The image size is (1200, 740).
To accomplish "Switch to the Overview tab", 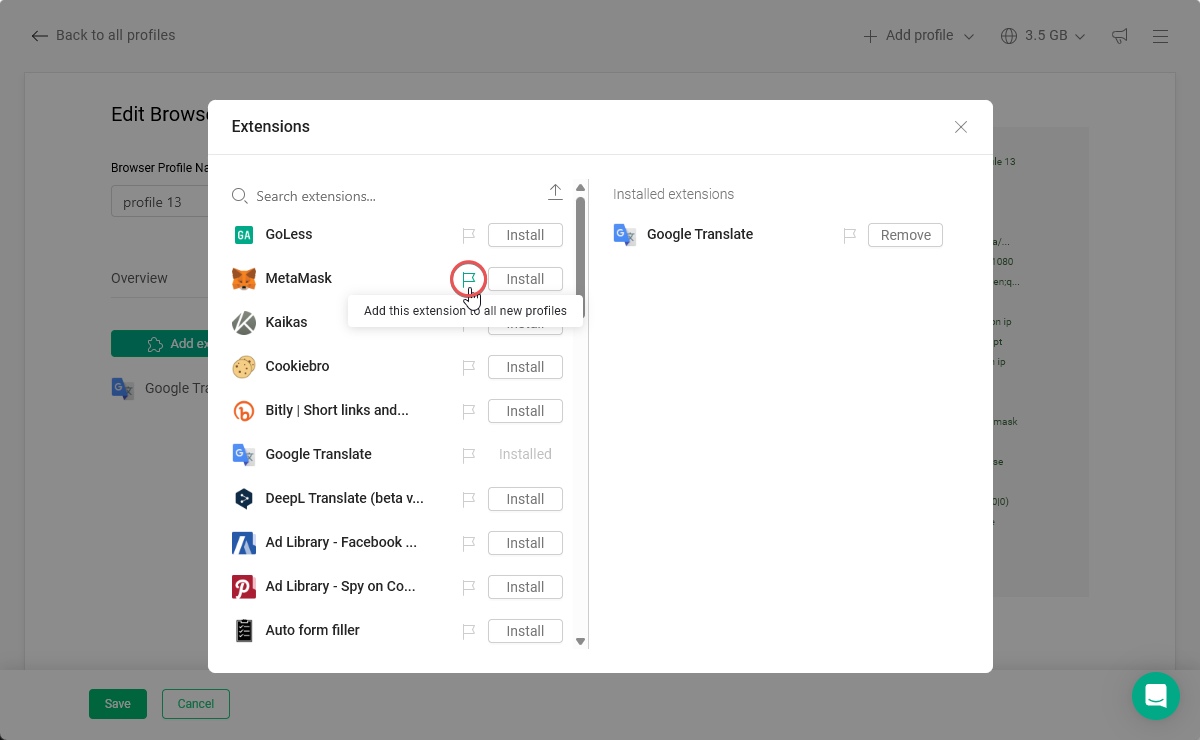I will [139, 278].
